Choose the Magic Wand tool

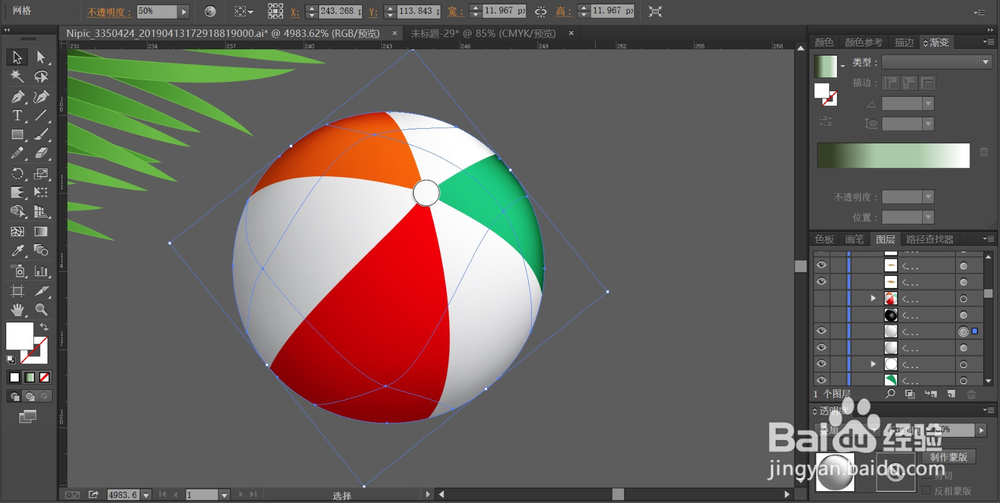point(17,77)
